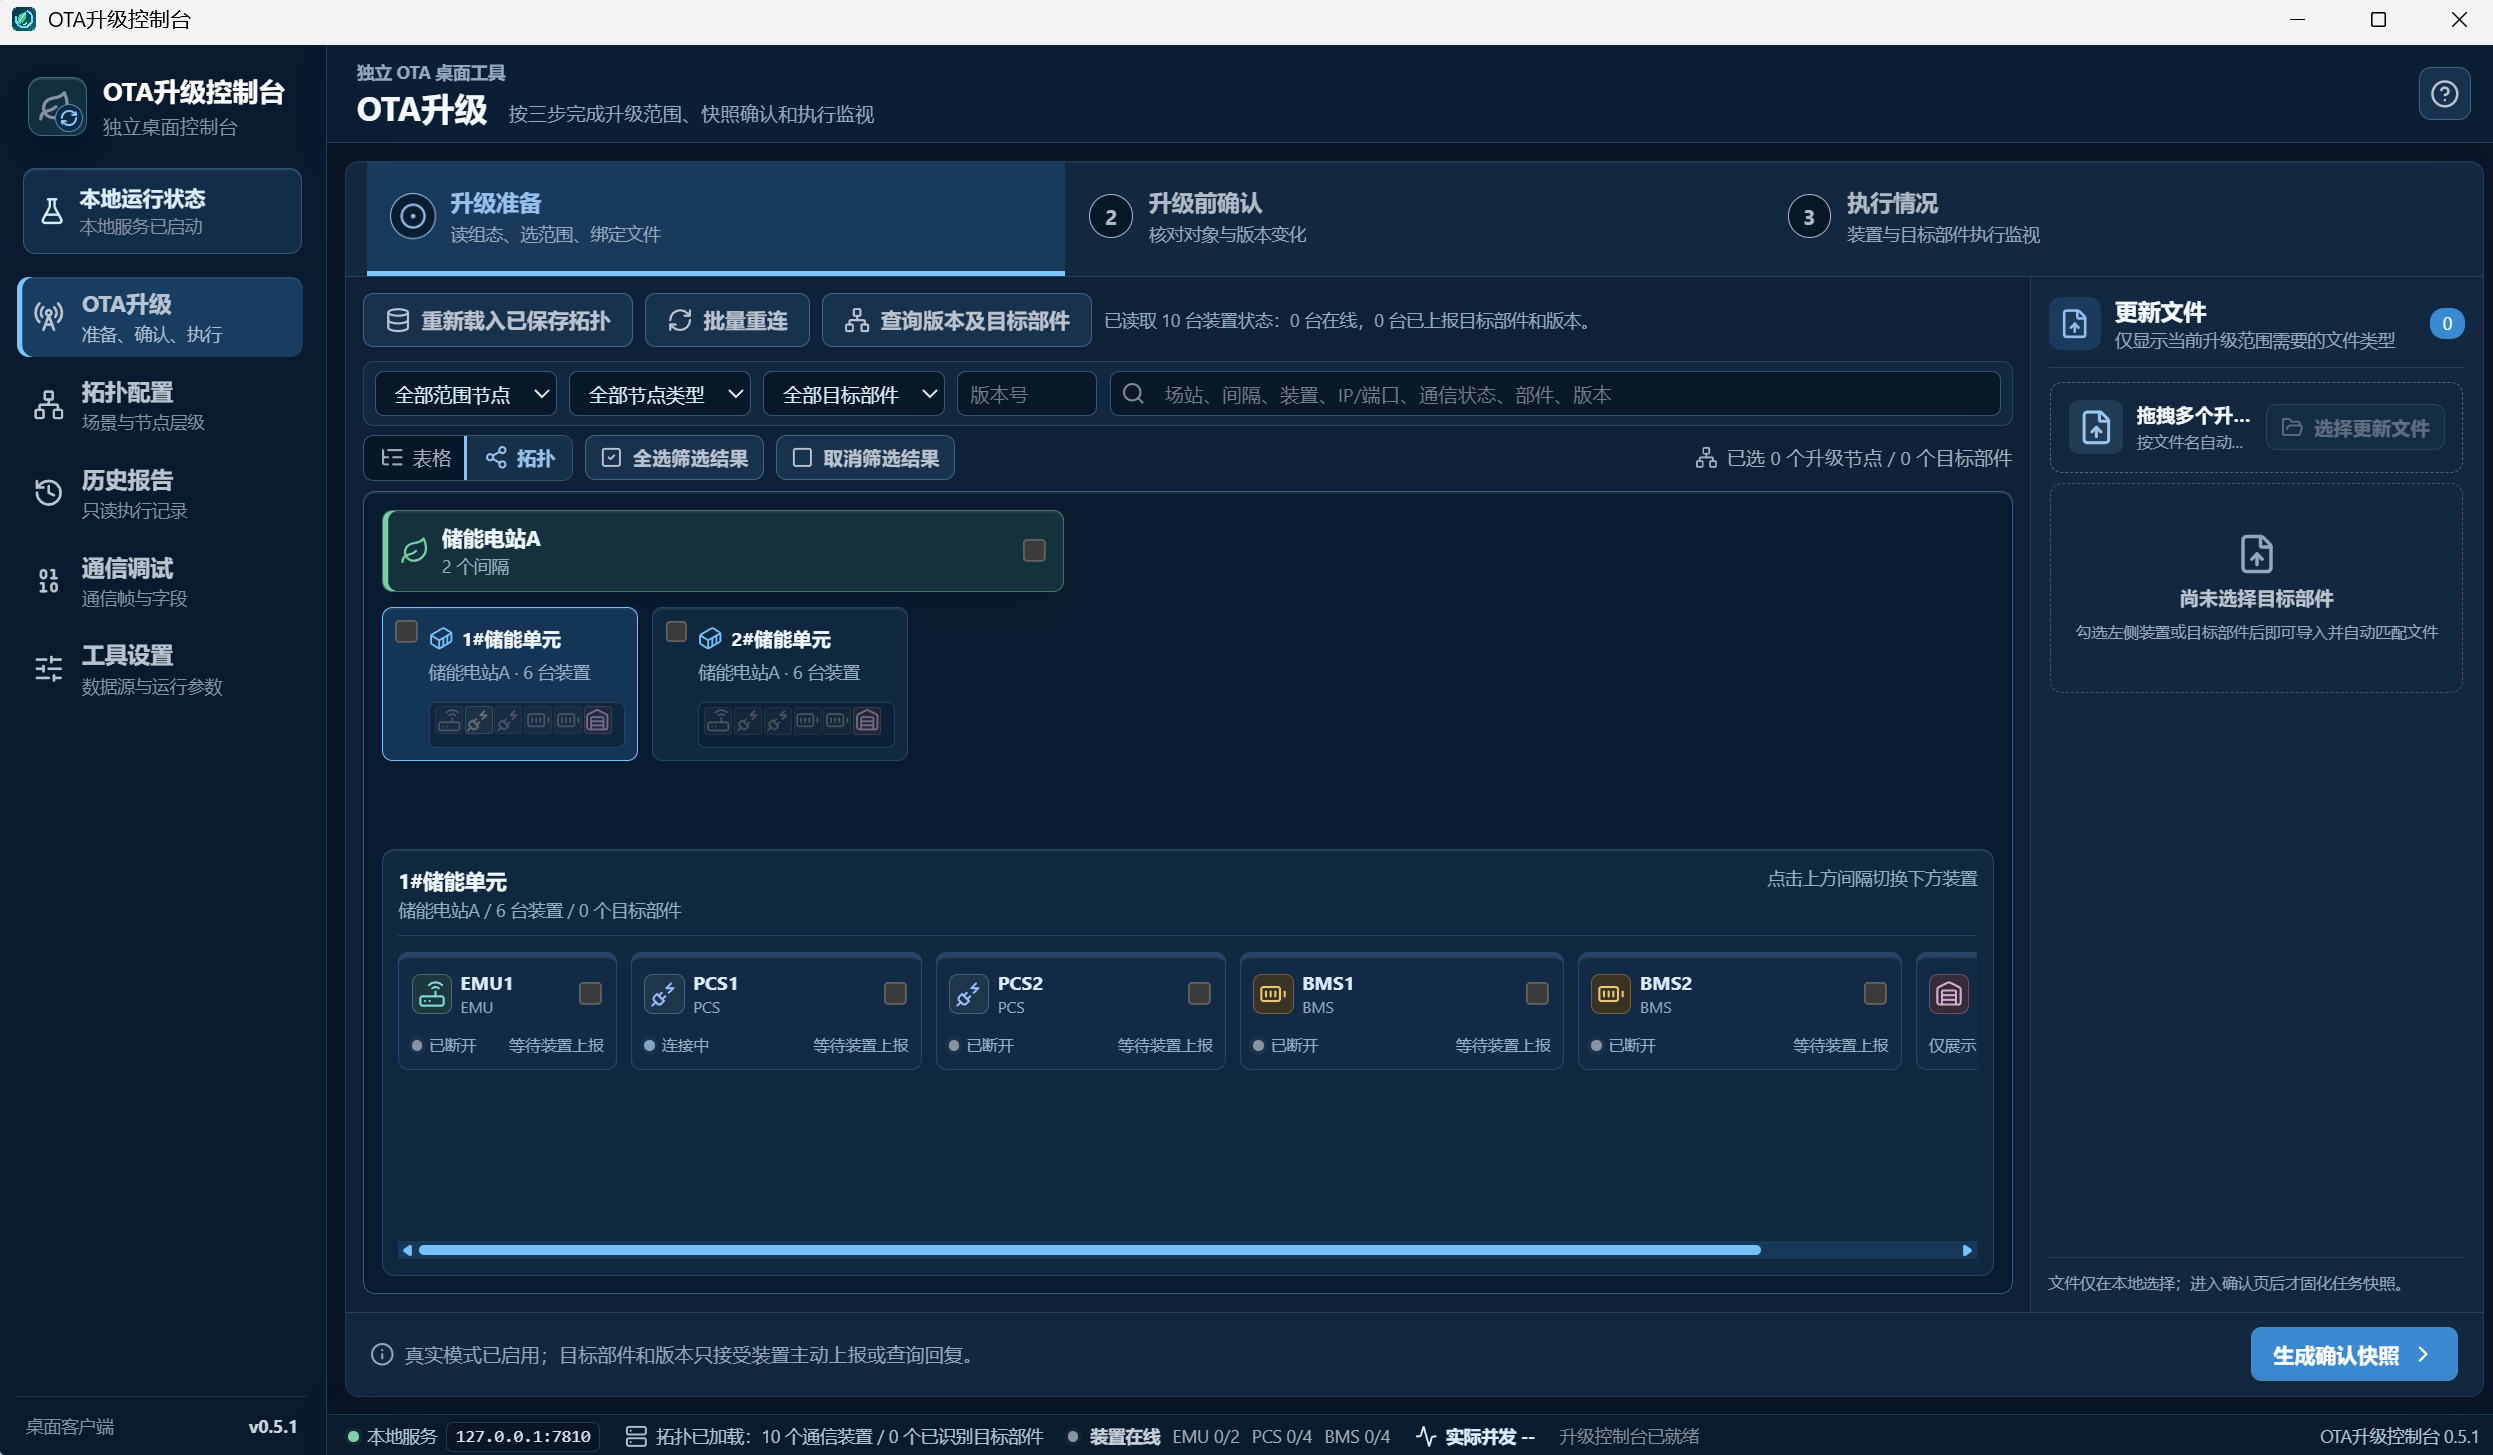Click the file icon in the drag-drop zone
The height and width of the screenshot is (1455, 2493).
pos(2096,428)
